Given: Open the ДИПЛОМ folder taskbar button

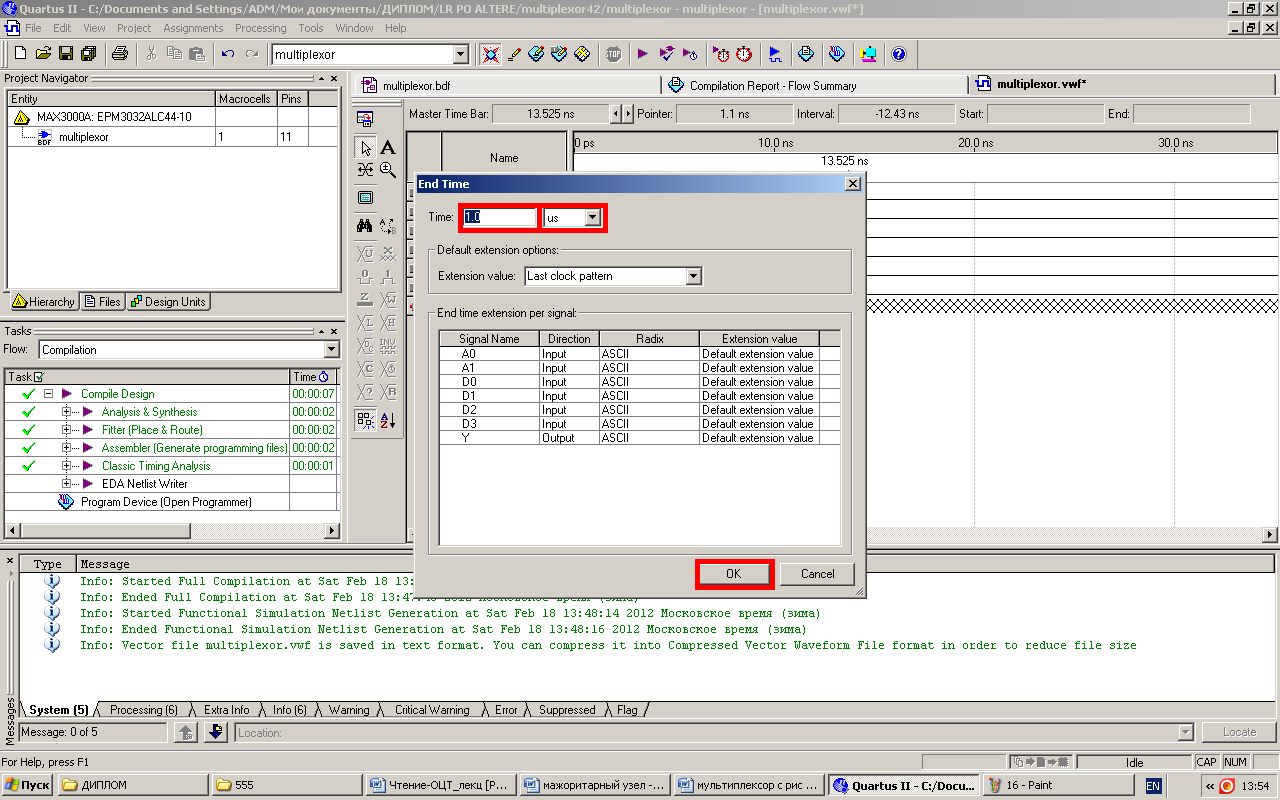Looking at the screenshot, I should point(133,785).
